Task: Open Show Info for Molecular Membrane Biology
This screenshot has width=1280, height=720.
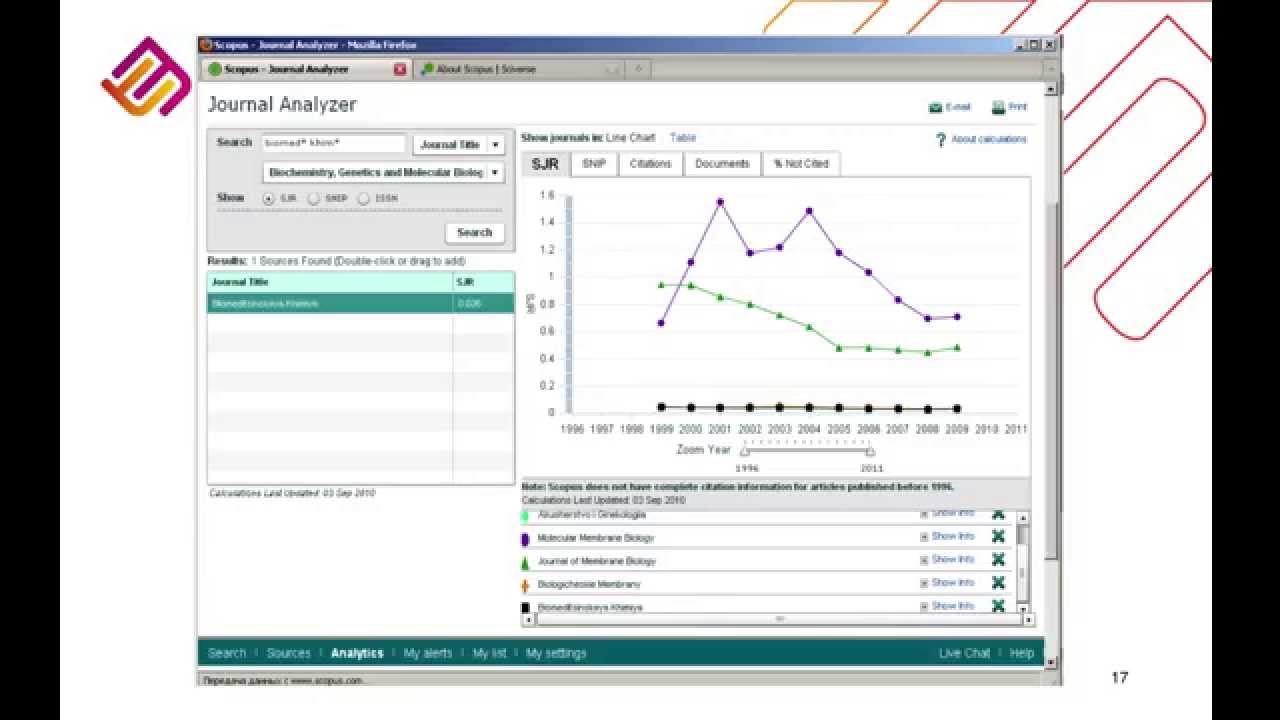Action: [x=952, y=537]
